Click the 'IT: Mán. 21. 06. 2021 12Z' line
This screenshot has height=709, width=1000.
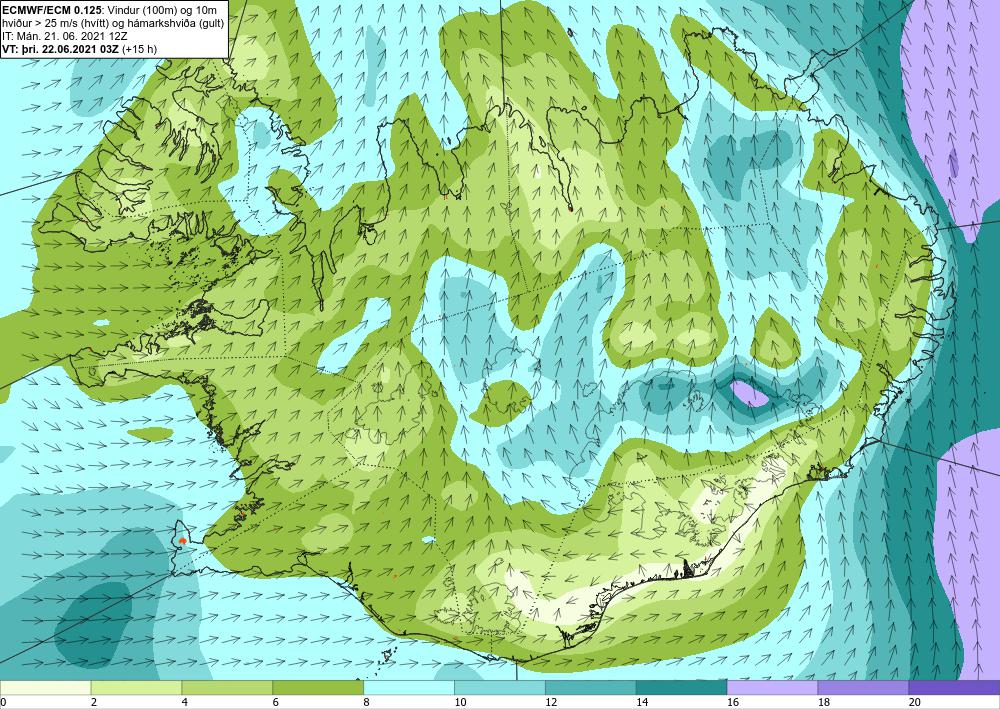(x=64, y=36)
